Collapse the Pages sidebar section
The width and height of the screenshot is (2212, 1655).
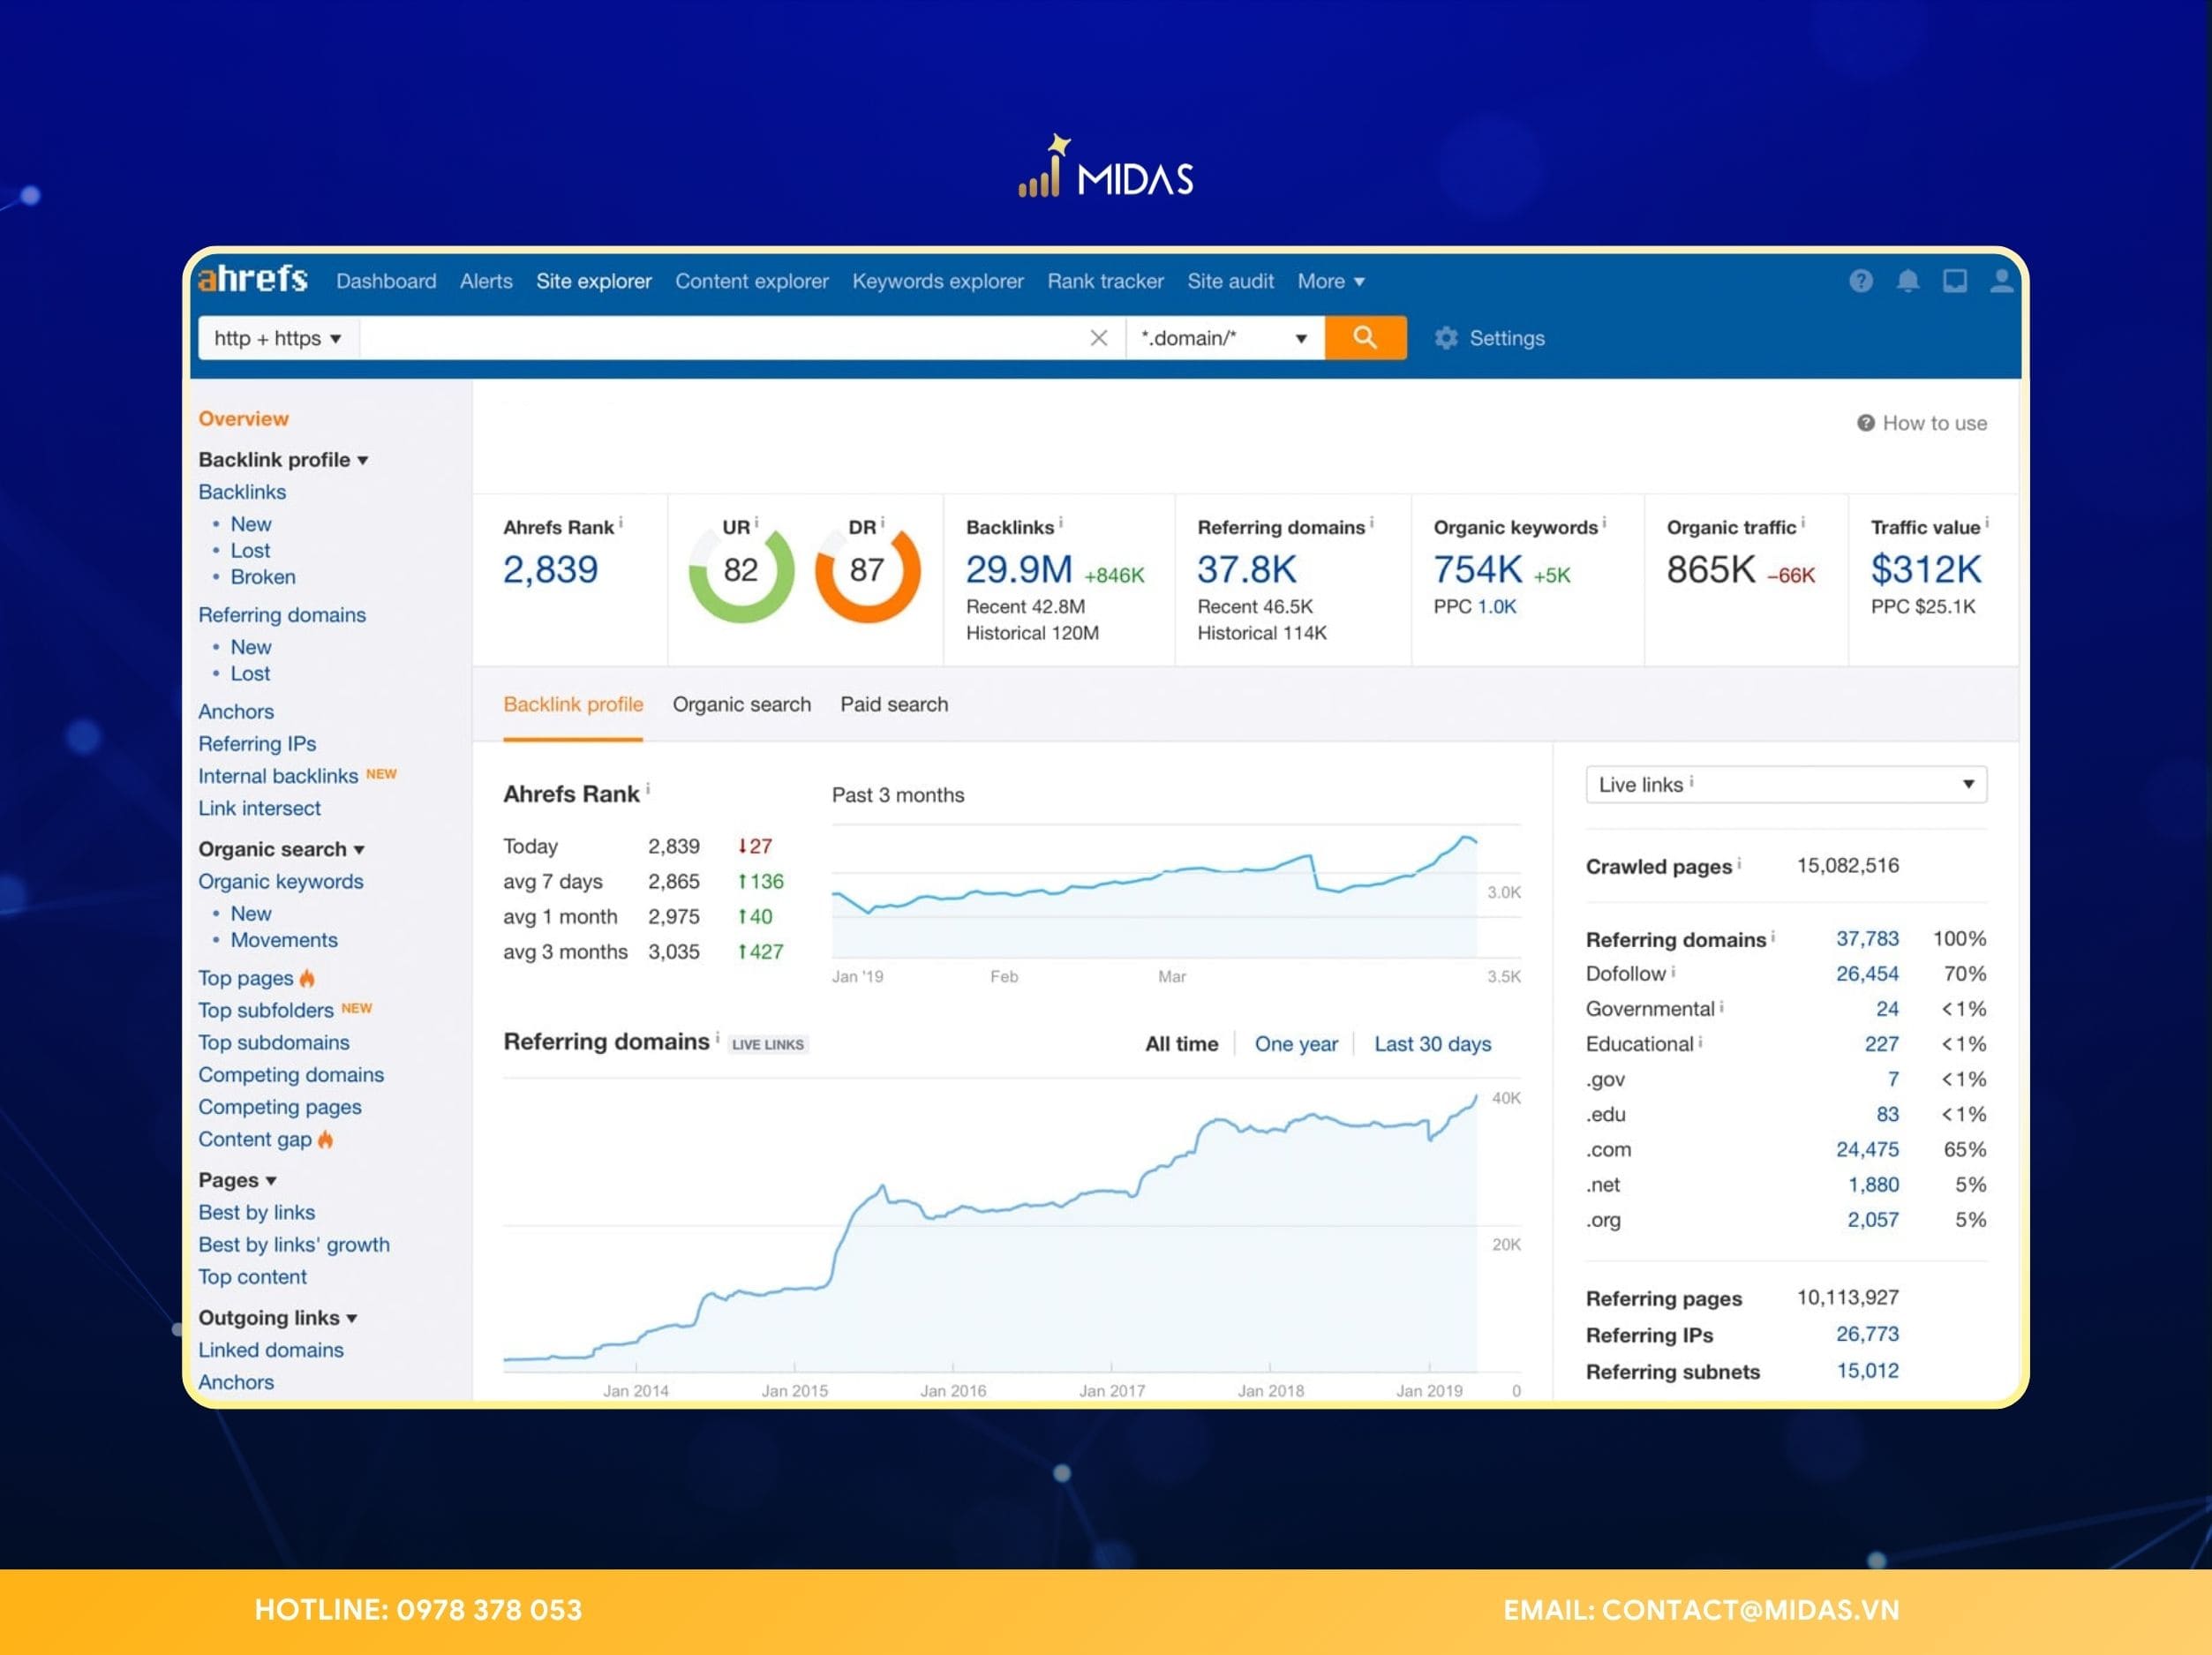237,1180
